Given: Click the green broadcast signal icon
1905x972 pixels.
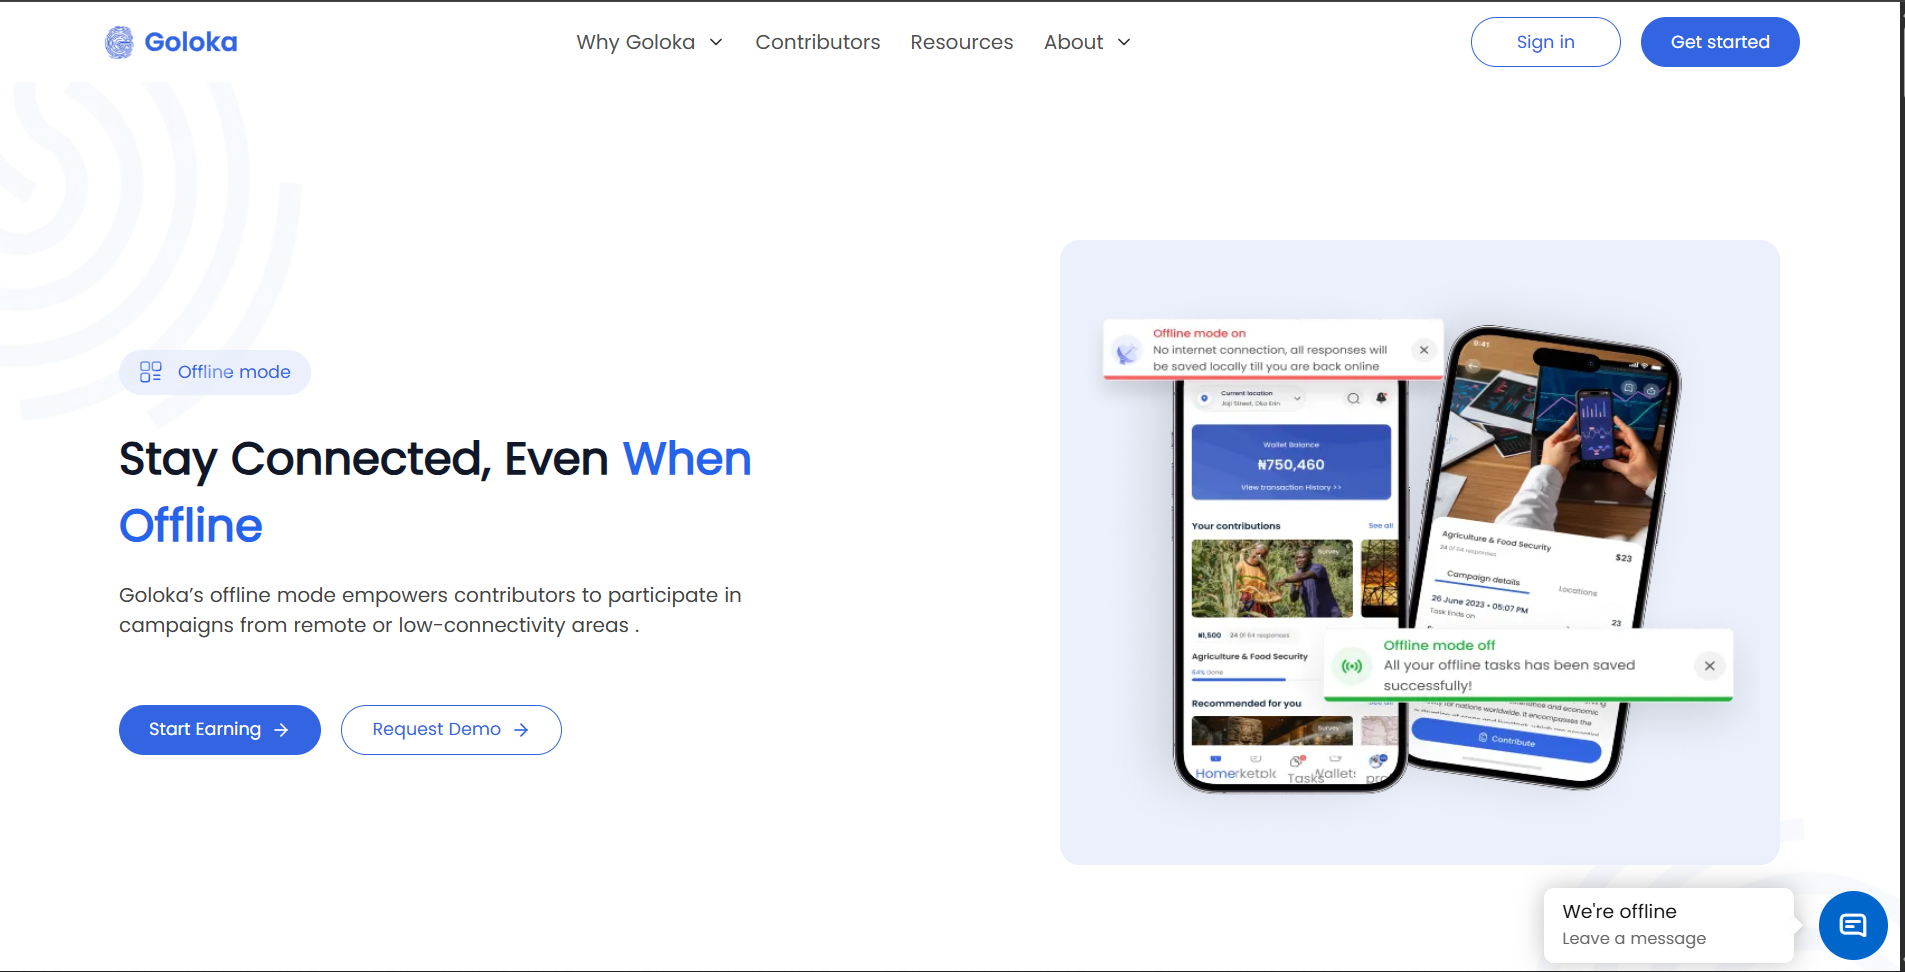Looking at the screenshot, I should 1352,666.
